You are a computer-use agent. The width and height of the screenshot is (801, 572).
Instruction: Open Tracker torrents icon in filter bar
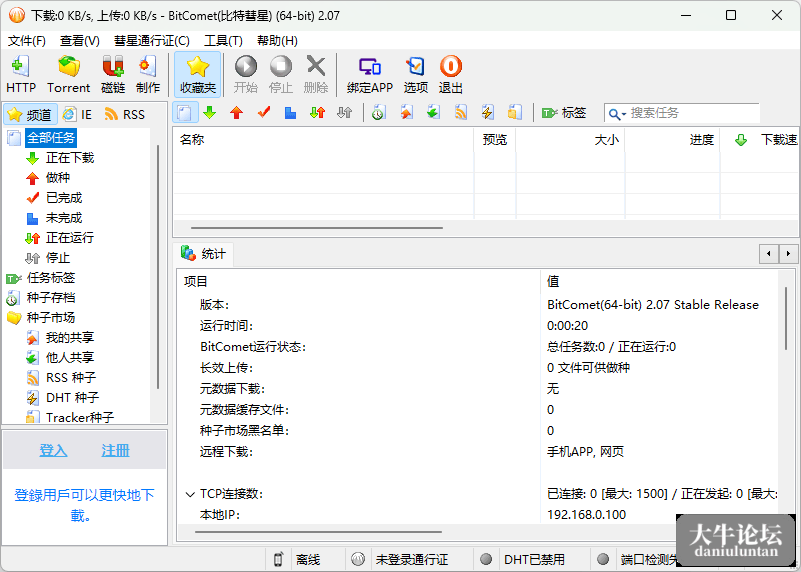[x=514, y=112]
